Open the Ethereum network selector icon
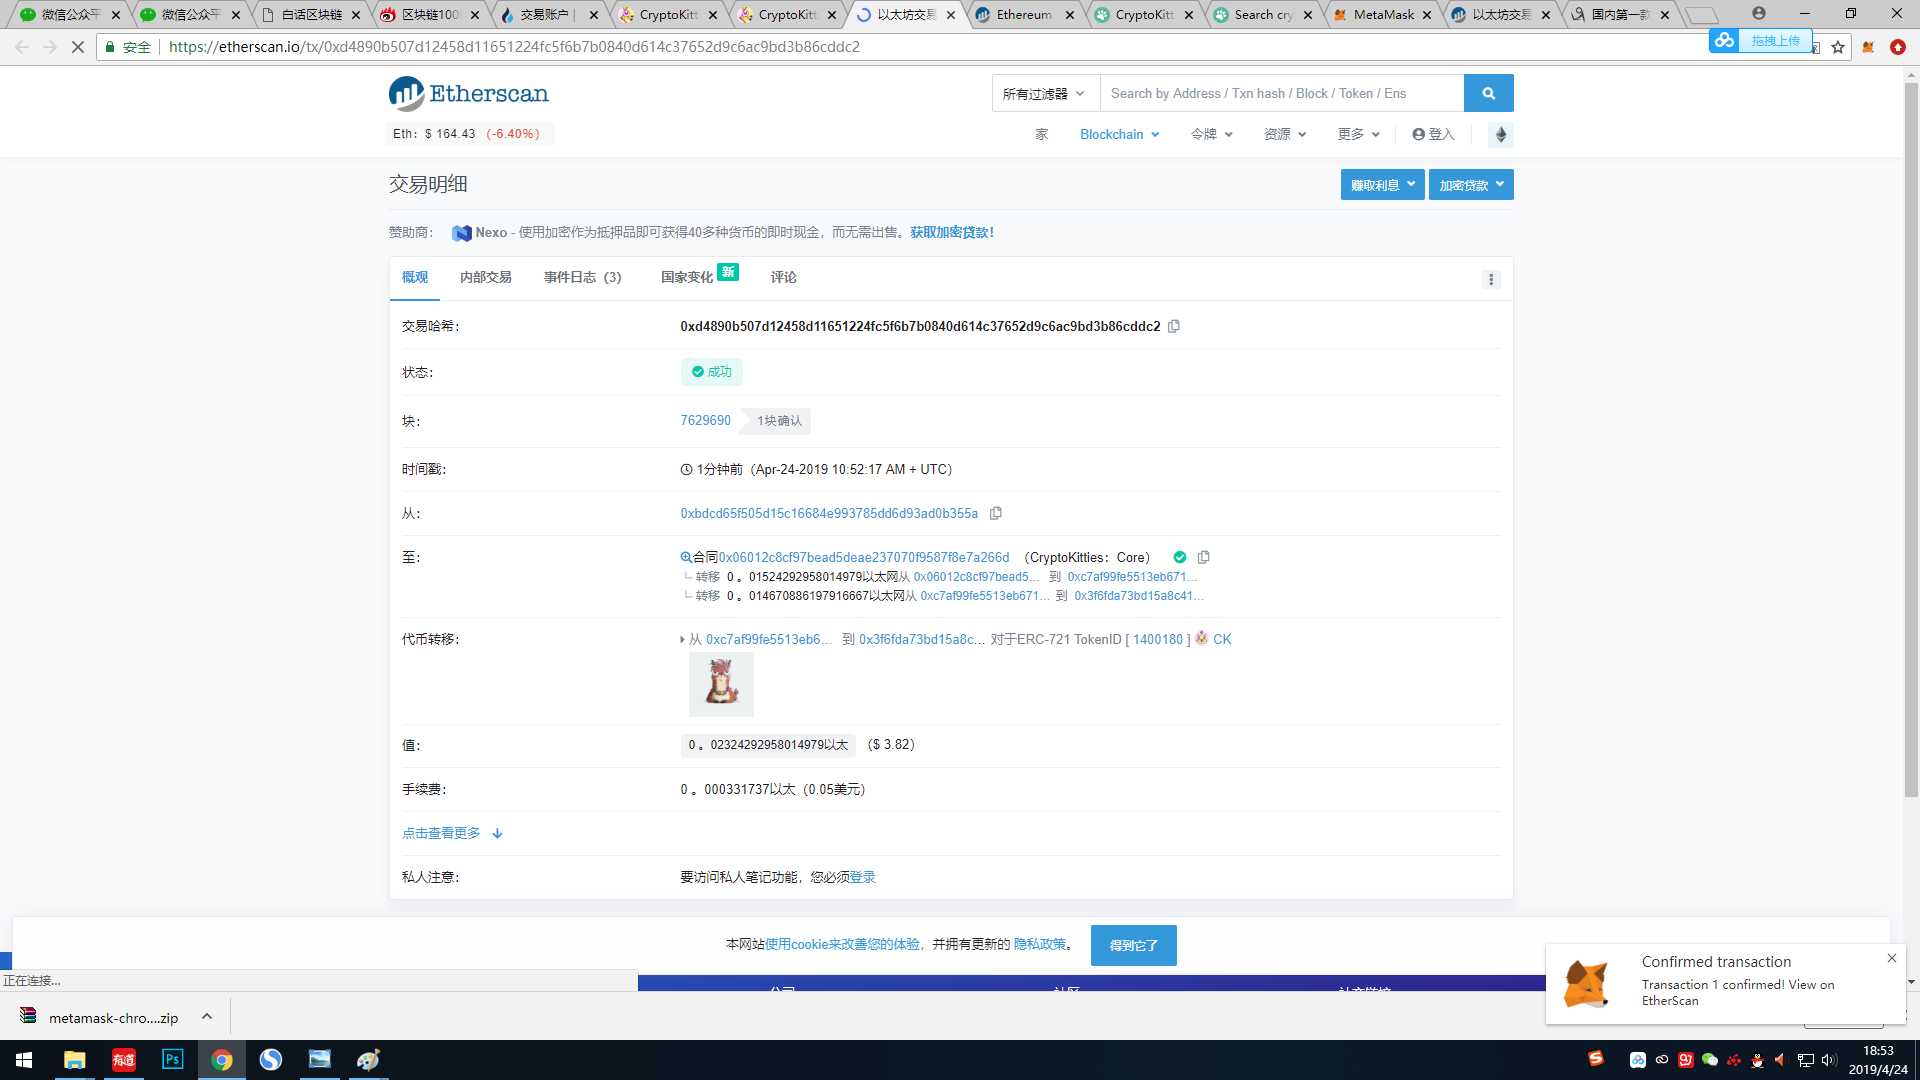This screenshot has height=1080, width=1920. click(1500, 134)
